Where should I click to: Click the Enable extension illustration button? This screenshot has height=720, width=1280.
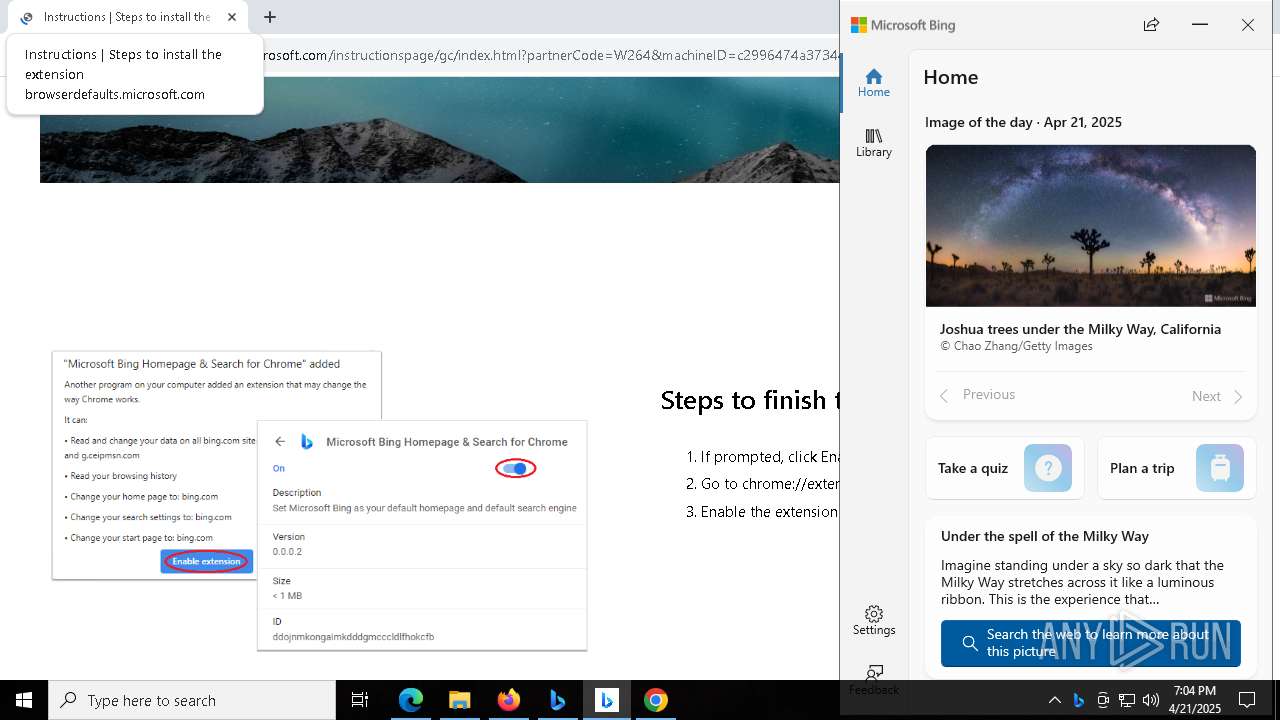(x=206, y=561)
